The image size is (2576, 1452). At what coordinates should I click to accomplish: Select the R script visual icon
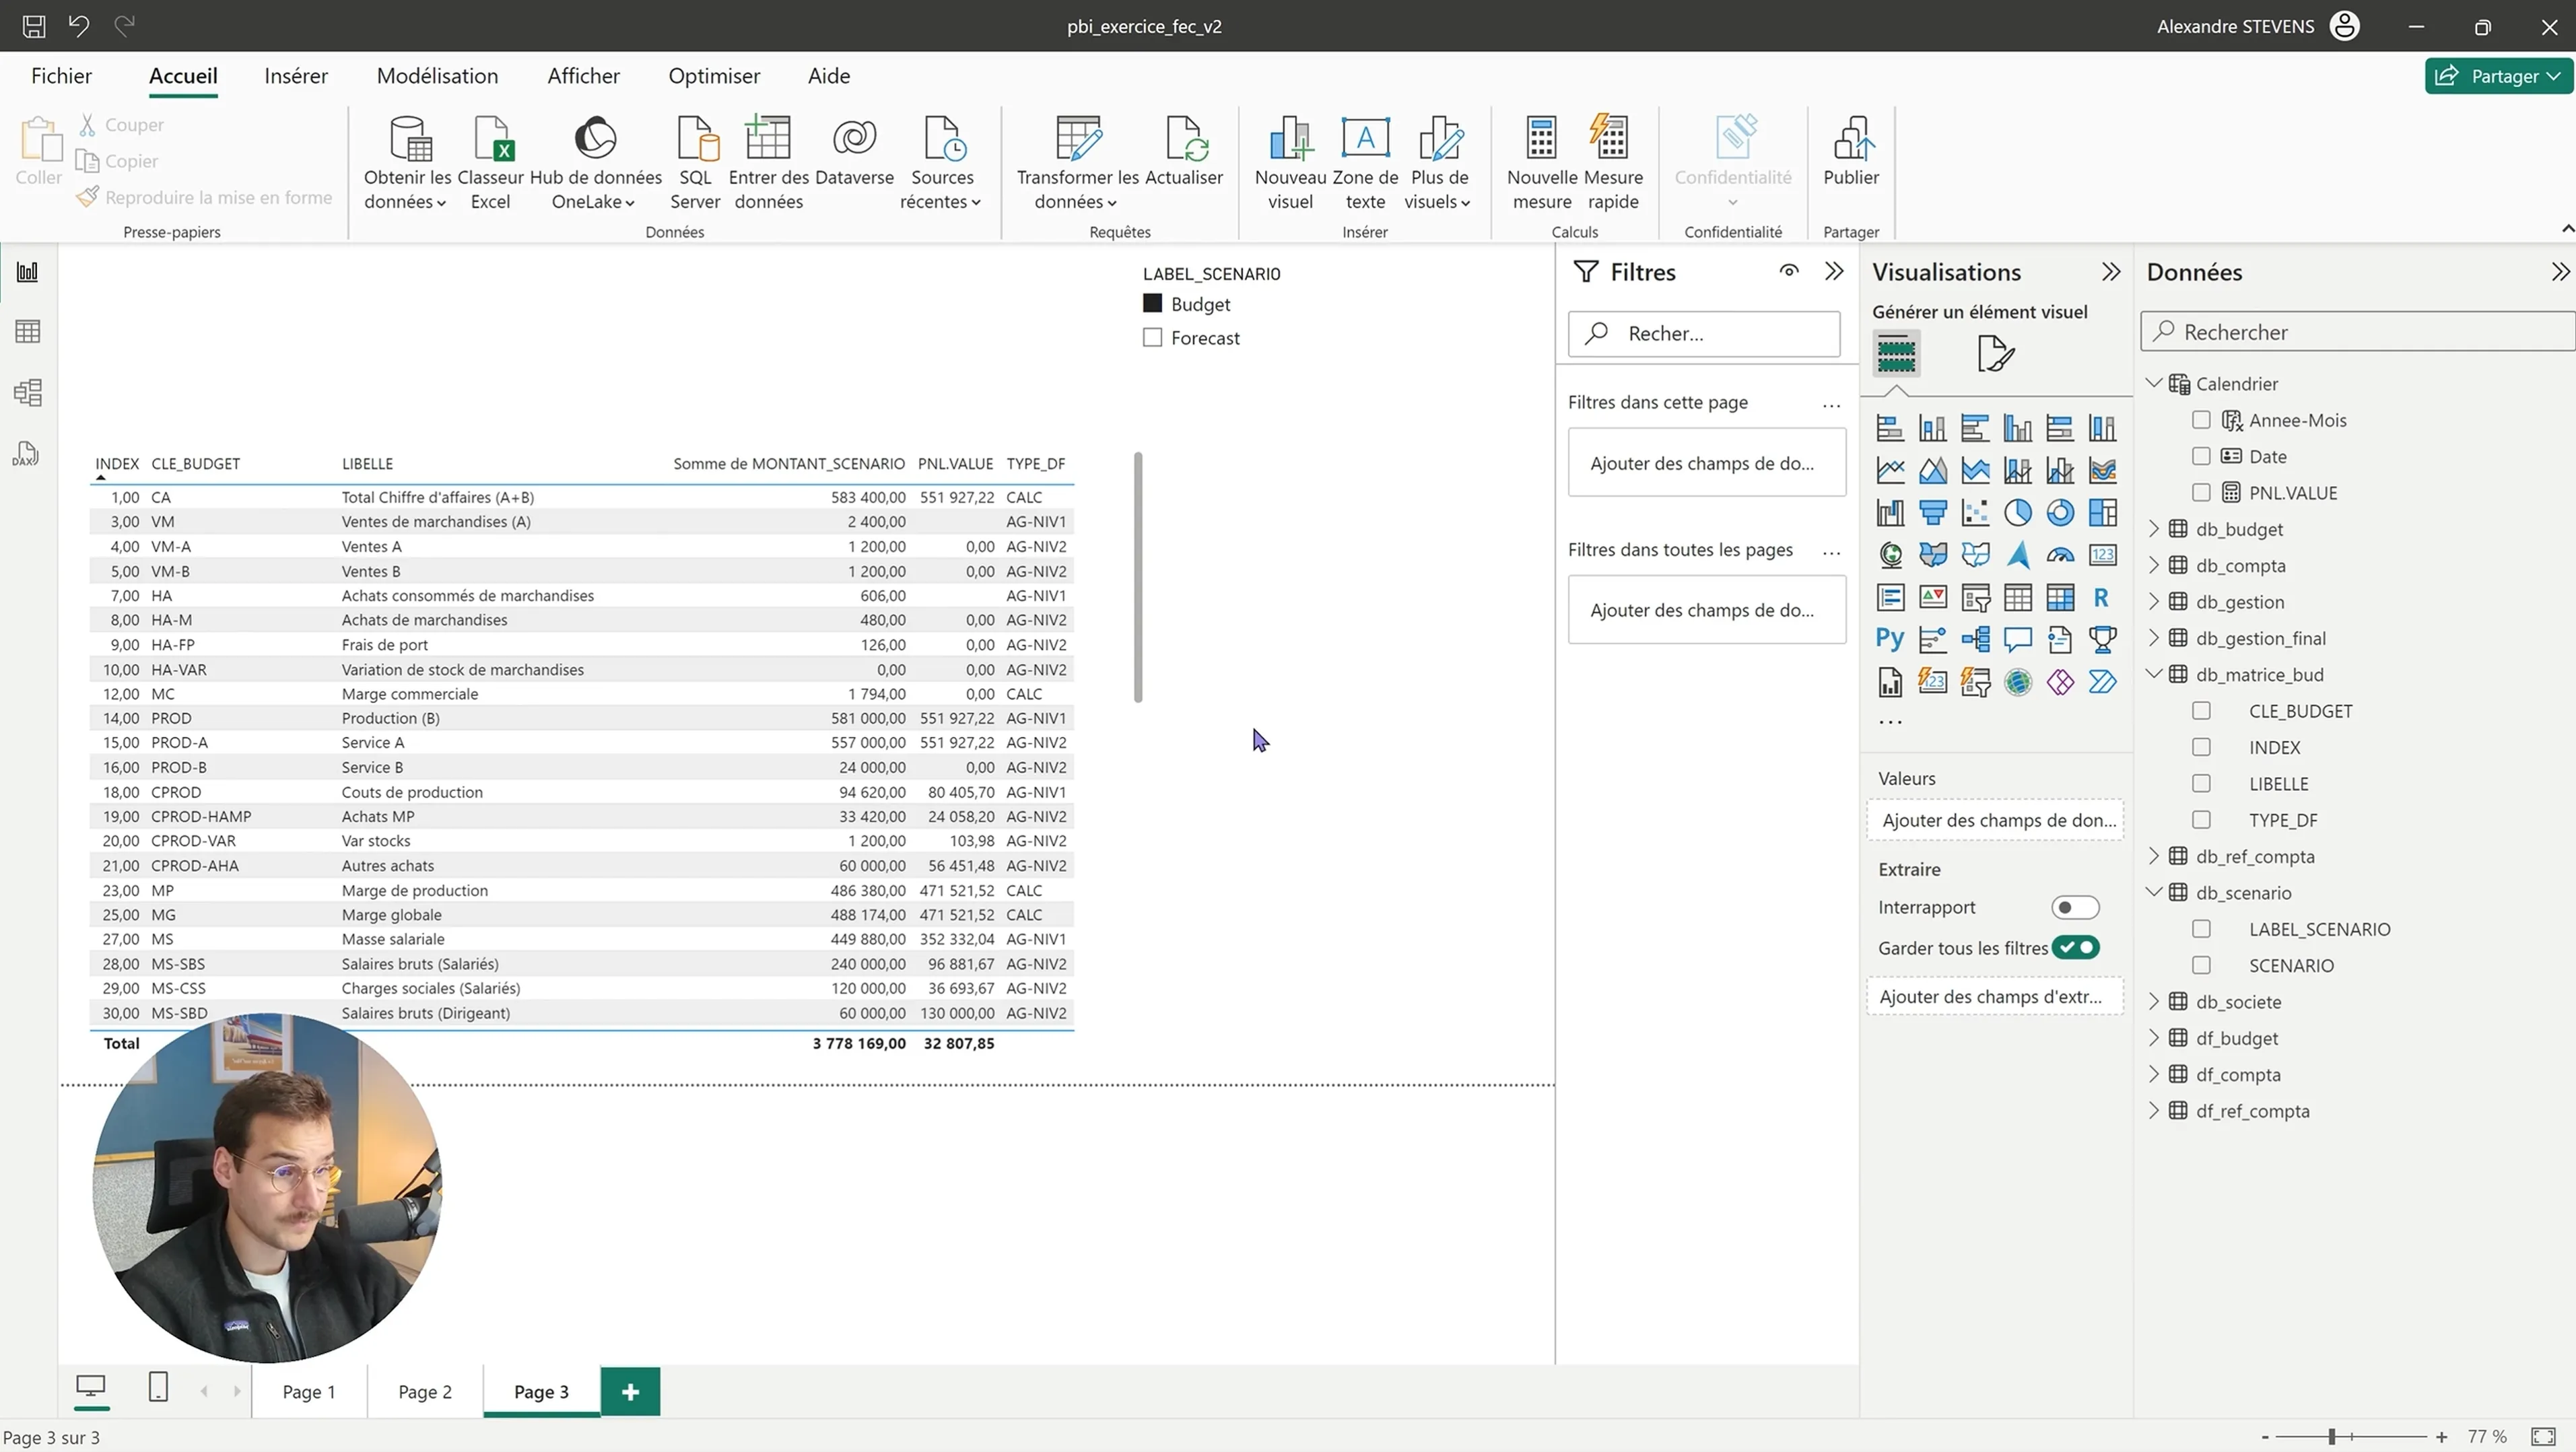2101,598
